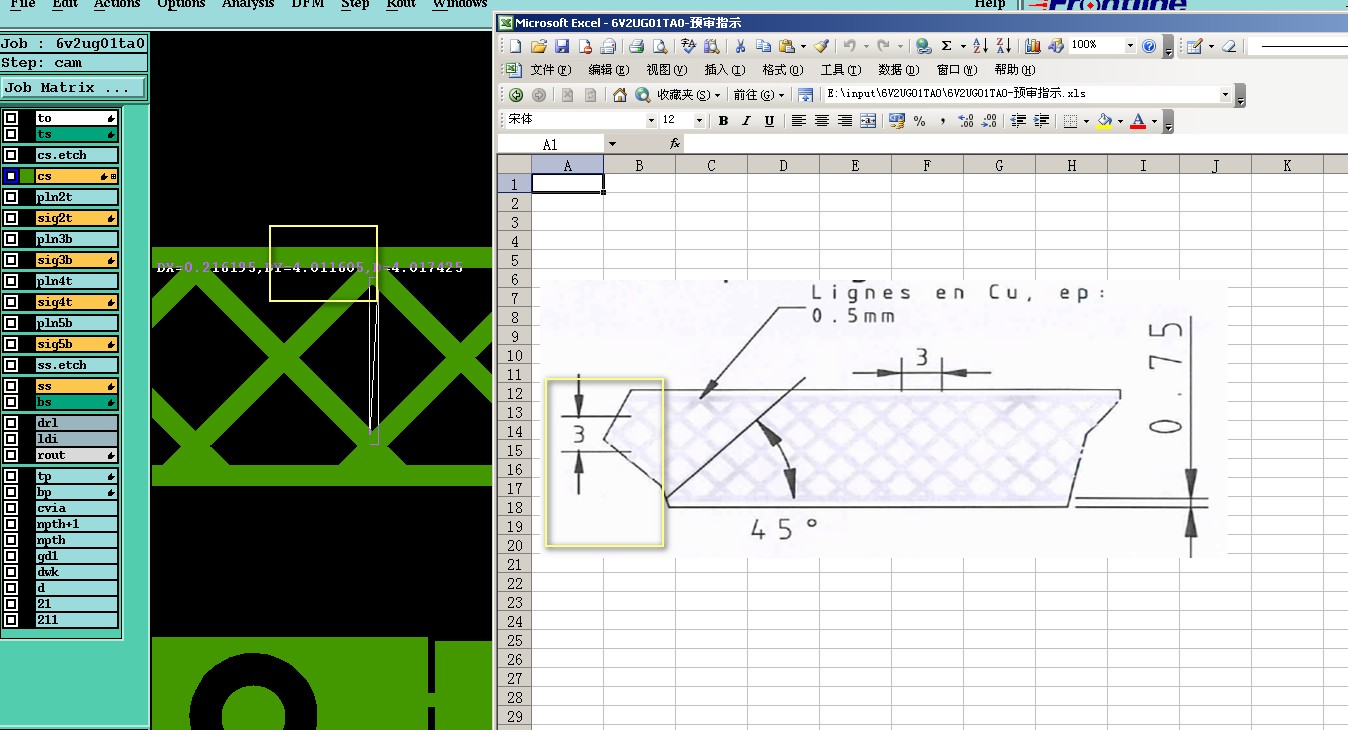The height and width of the screenshot is (730, 1348).
Task: Expand the font color dropdown arrow
Action: point(1154,121)
